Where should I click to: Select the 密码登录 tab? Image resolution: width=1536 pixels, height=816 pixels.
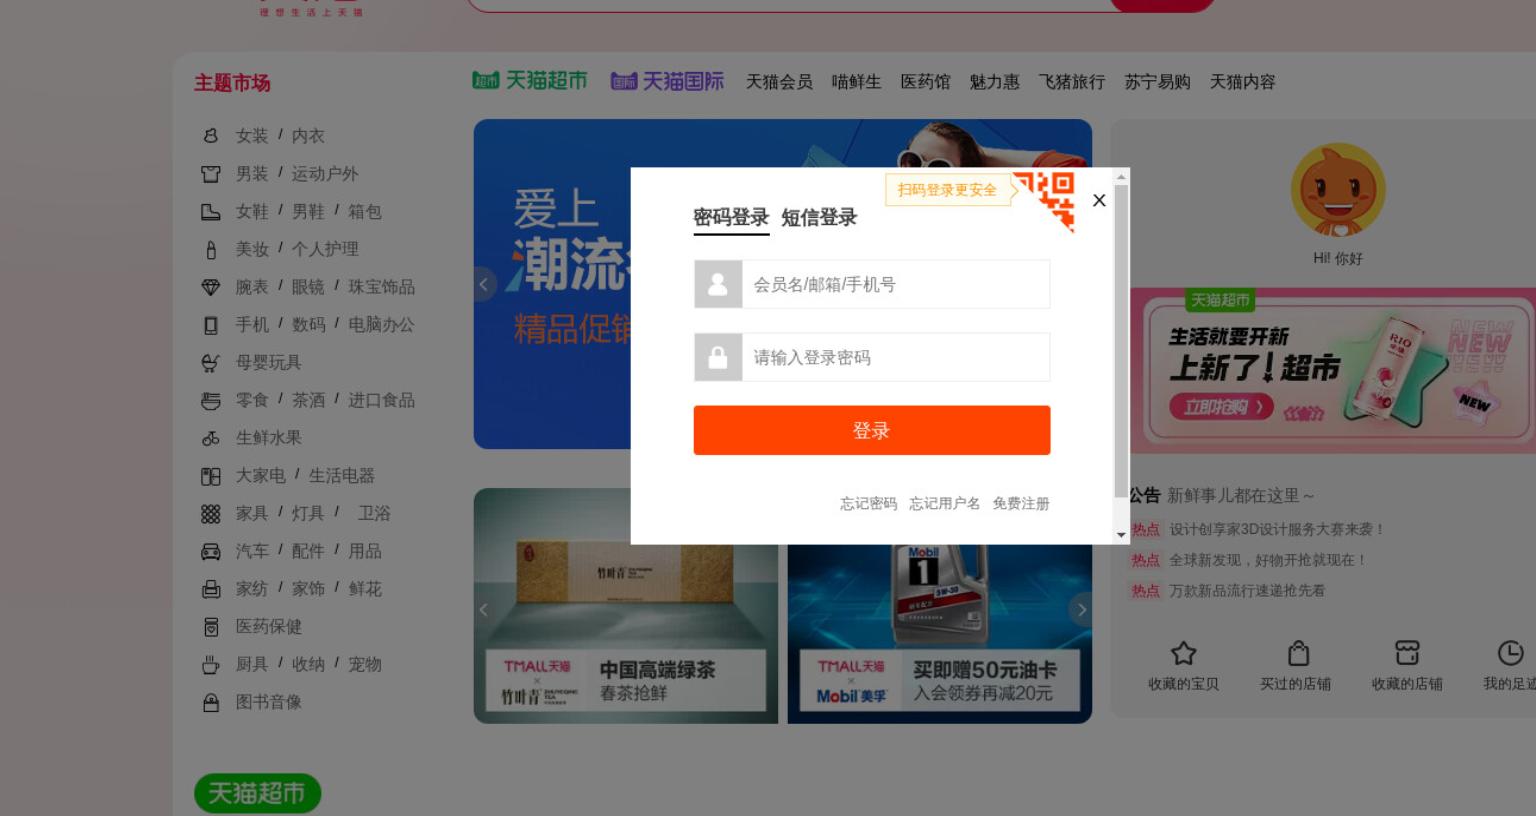(x=731, y=217)
